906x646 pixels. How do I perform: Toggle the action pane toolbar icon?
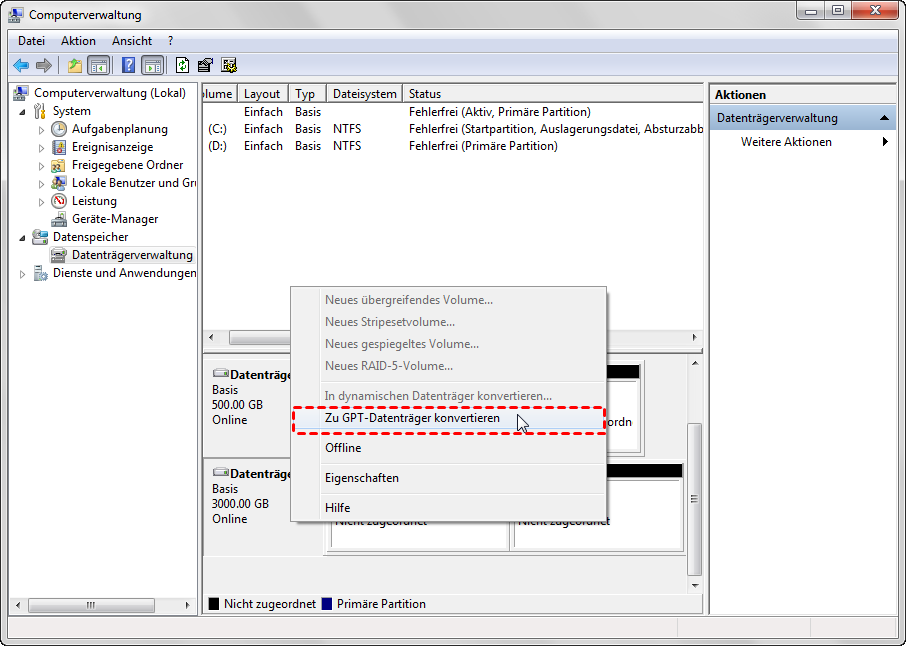[x=153, y=65]
